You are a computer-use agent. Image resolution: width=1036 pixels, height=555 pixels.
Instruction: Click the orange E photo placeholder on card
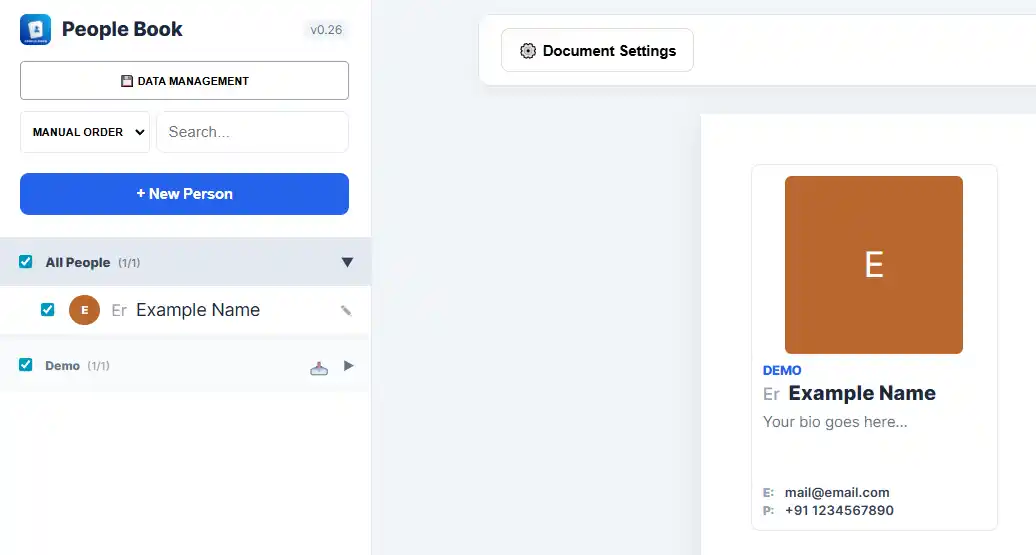[873, 265]
